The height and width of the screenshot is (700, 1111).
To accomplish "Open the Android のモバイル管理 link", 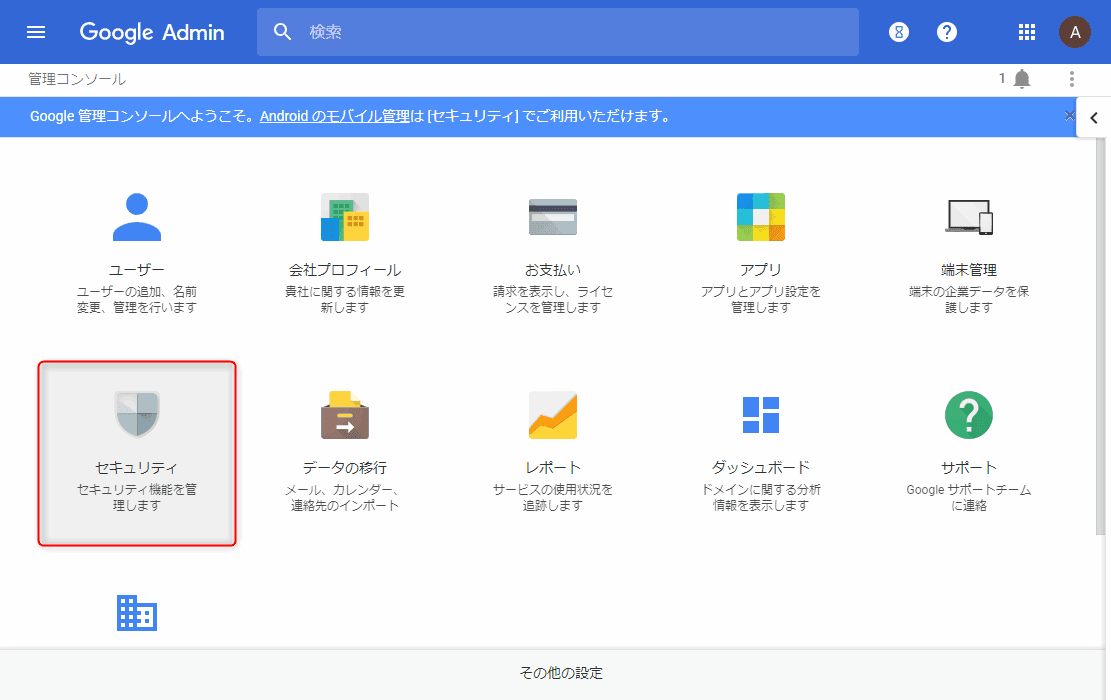I will tap(334, 116).
